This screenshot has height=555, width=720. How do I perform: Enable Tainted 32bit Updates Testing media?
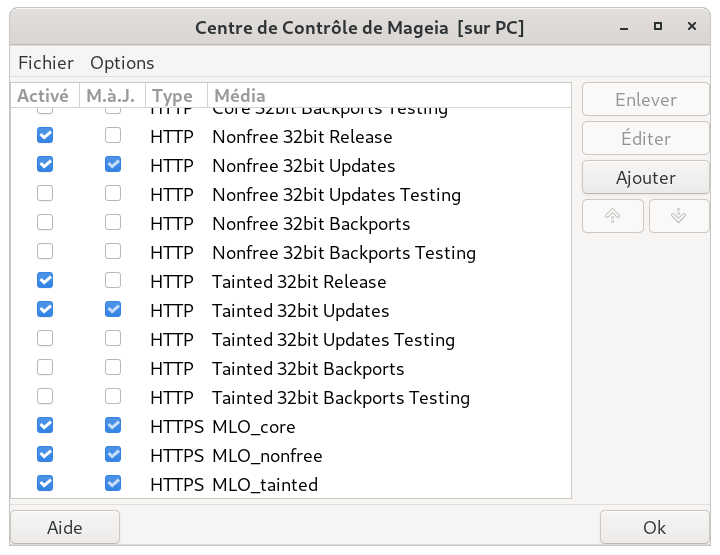coord(45,338)
